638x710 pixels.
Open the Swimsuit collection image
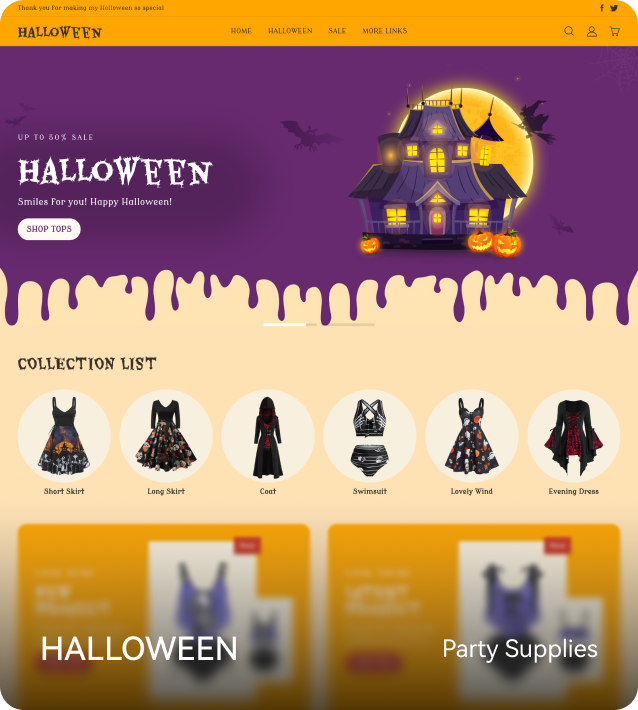point(369,436)
